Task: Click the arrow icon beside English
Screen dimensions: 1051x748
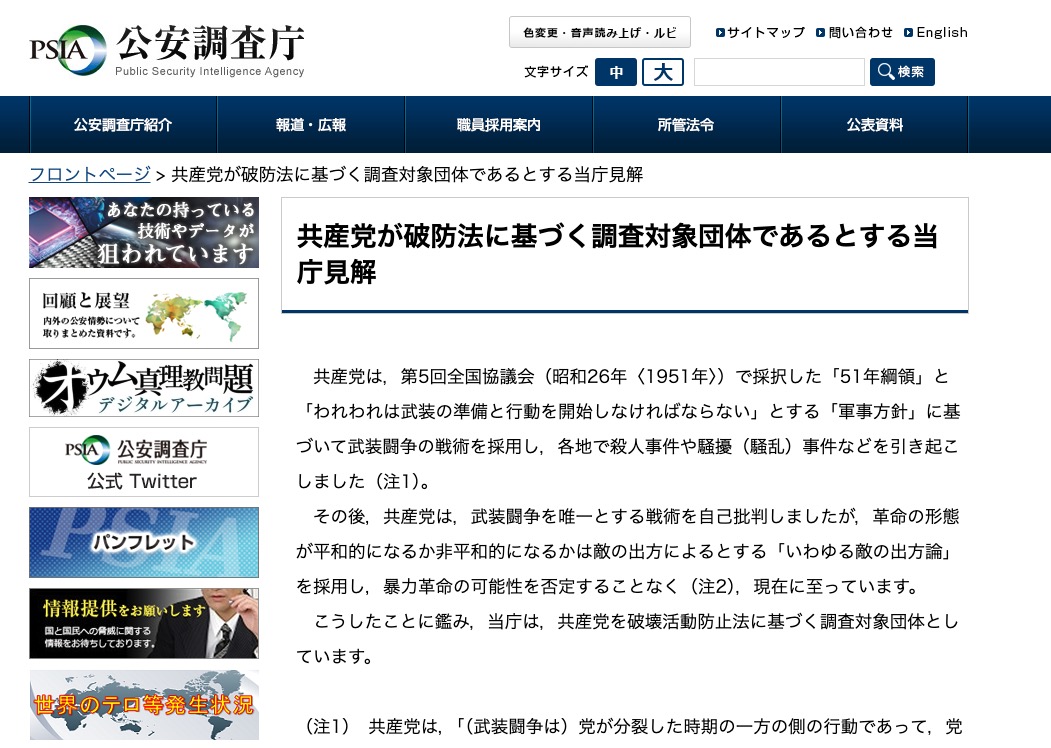Action: 908,33
